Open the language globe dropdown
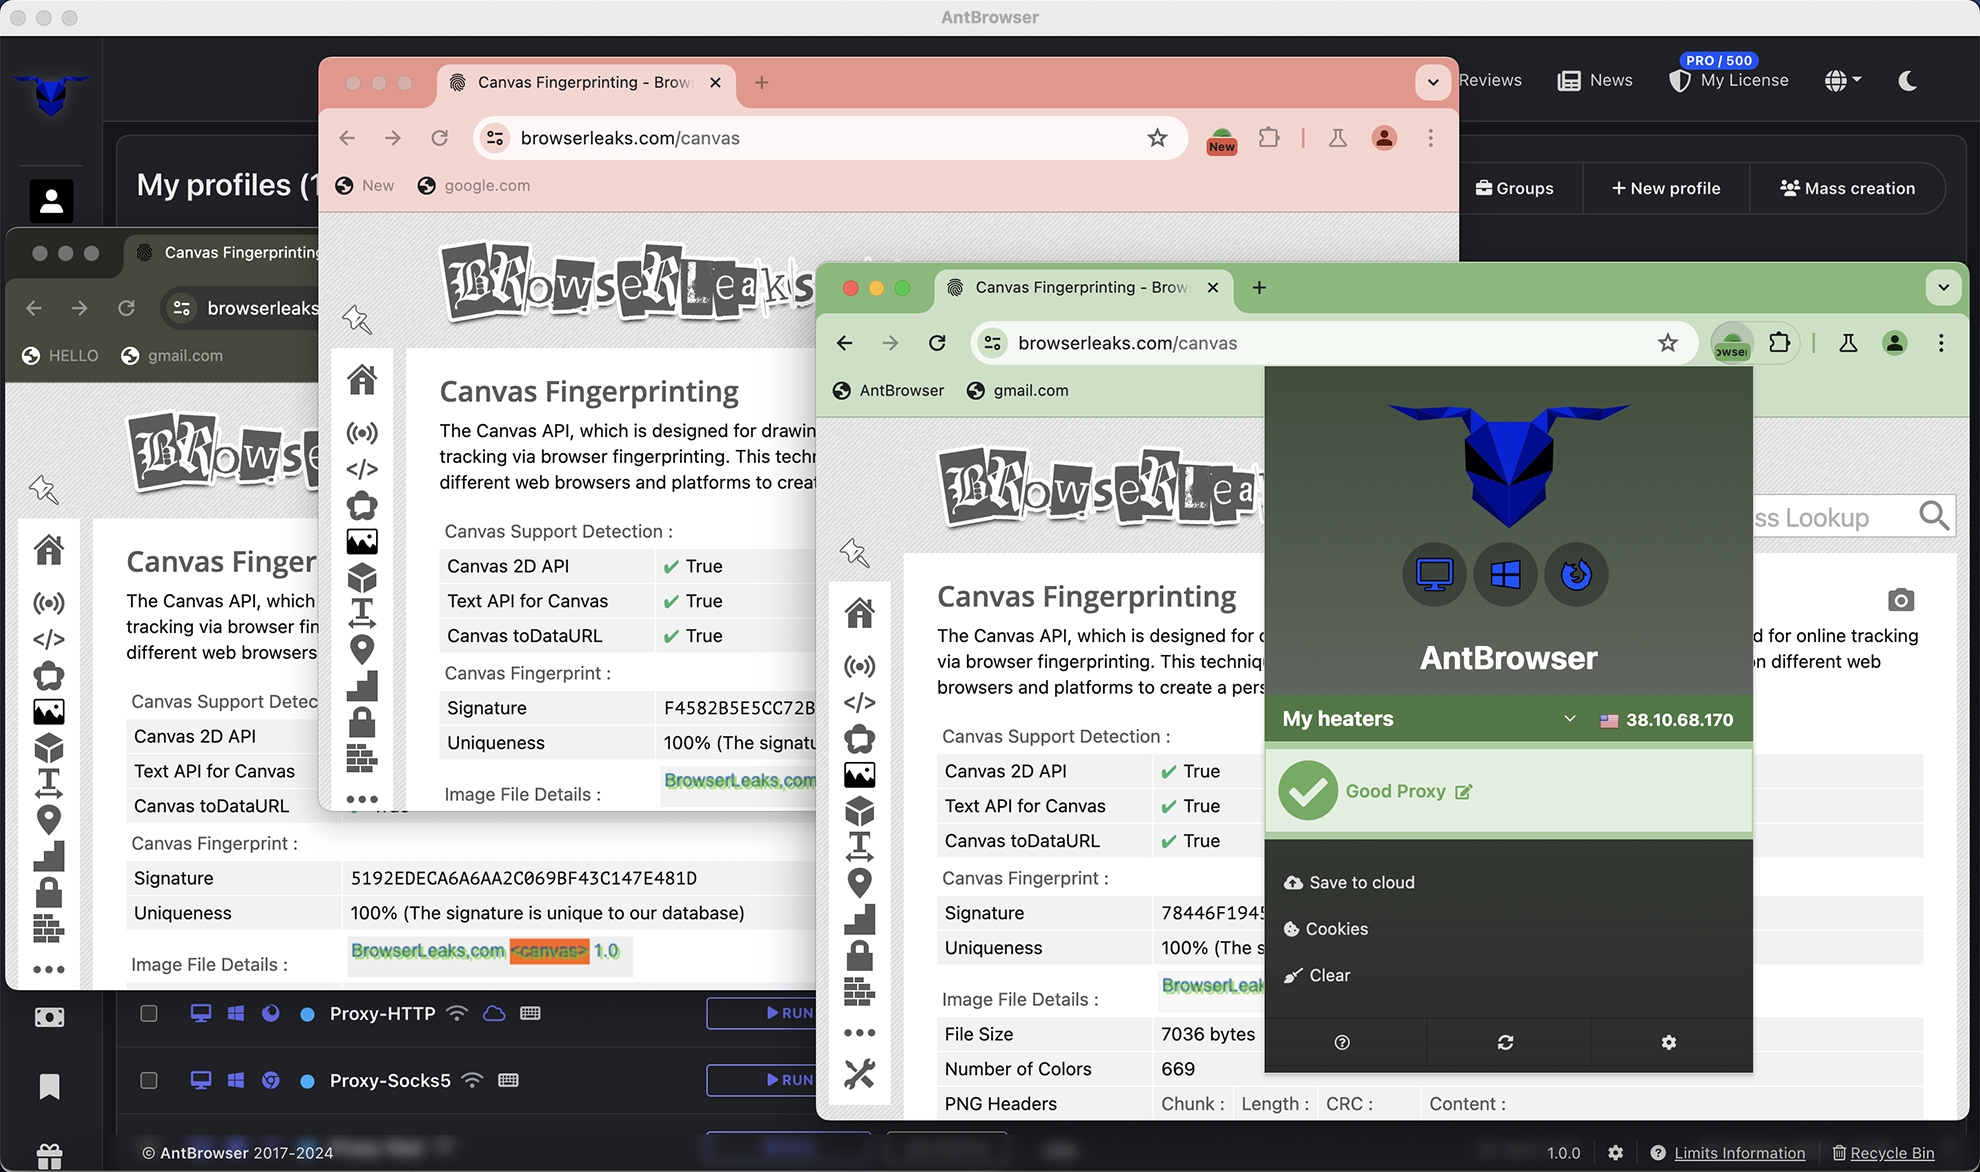 [x=1842, y=81]
